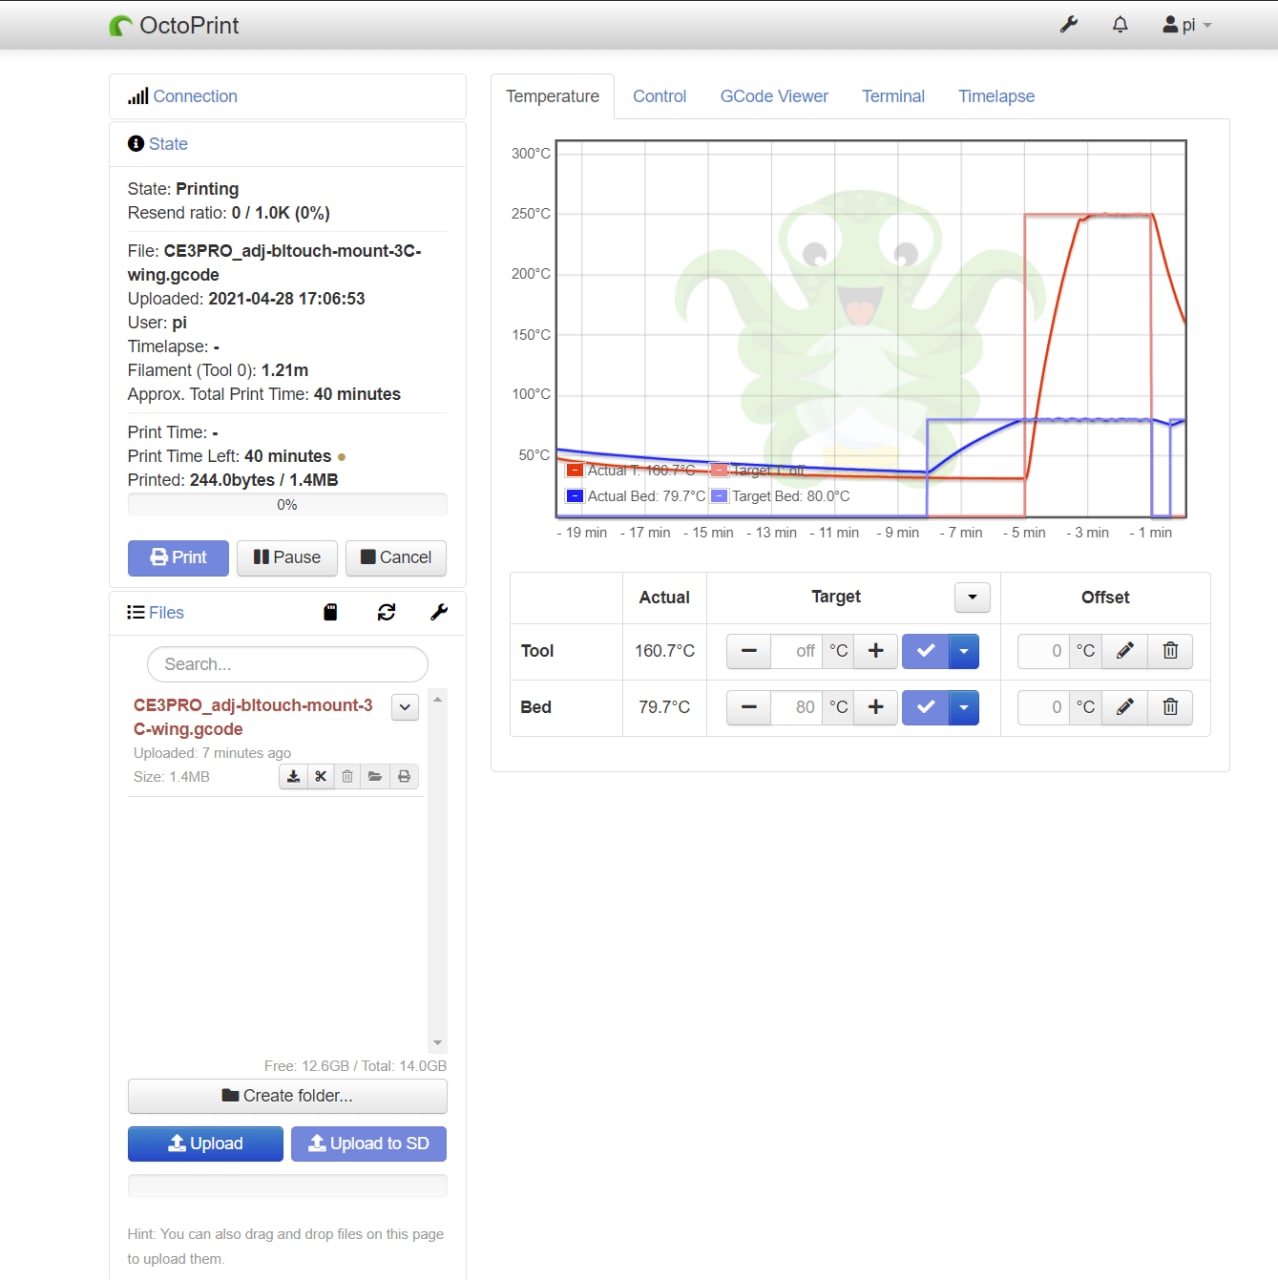Click State info icon
1278x1280 pixels.
[136, 144]
